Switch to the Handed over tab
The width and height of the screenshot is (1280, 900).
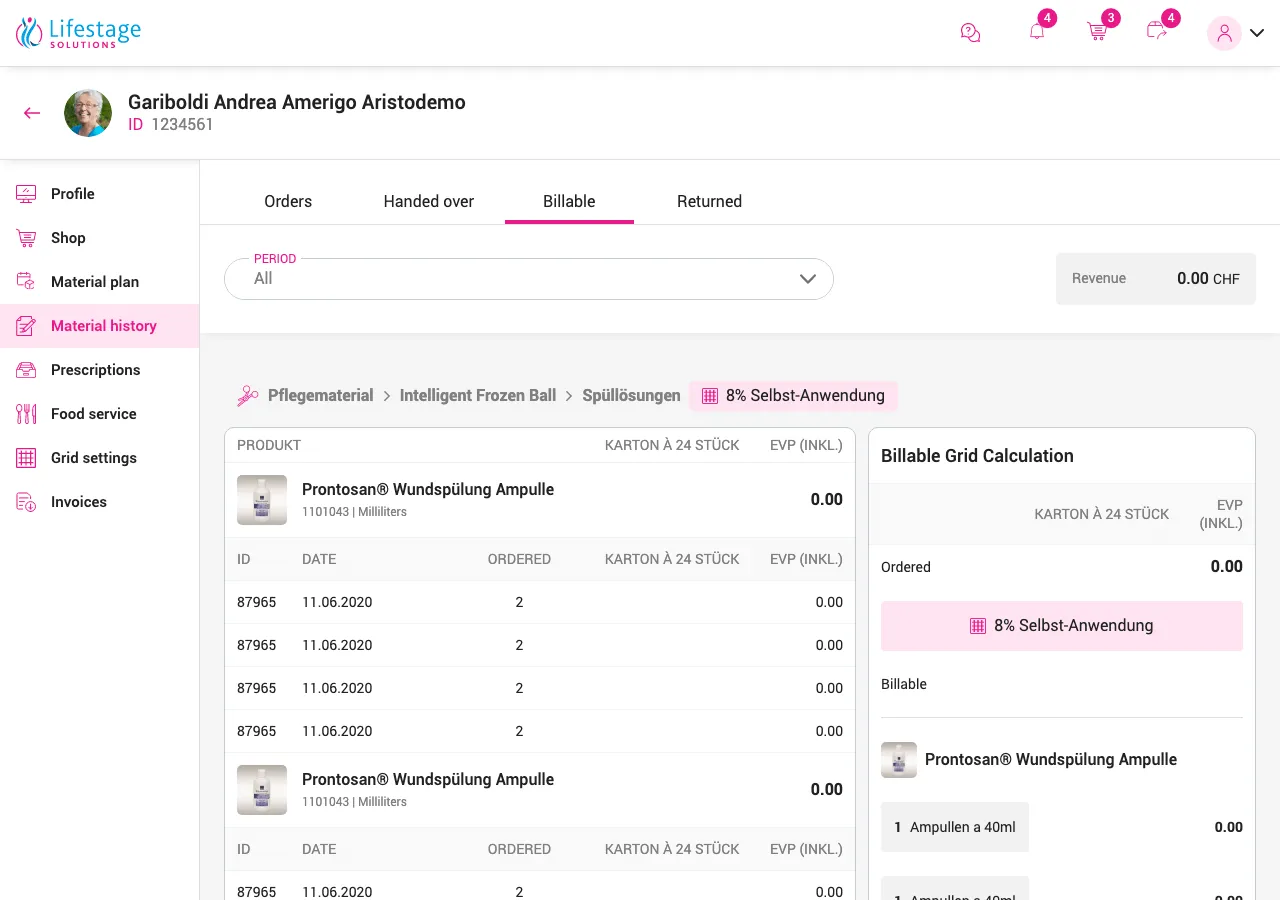[x=429, y=201]
